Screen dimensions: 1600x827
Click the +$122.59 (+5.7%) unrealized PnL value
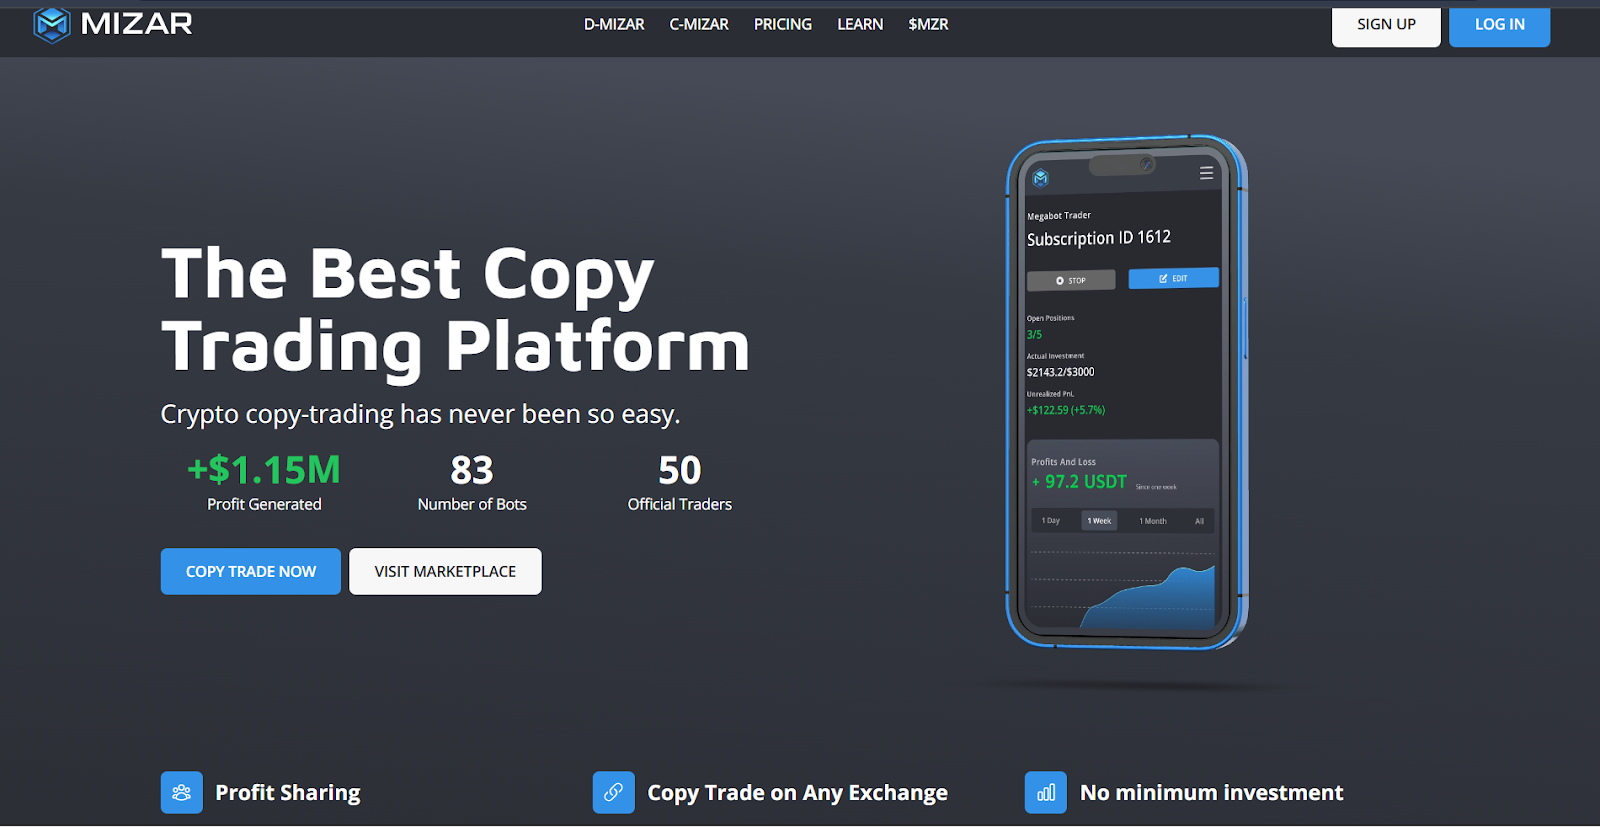(1065, 410)
